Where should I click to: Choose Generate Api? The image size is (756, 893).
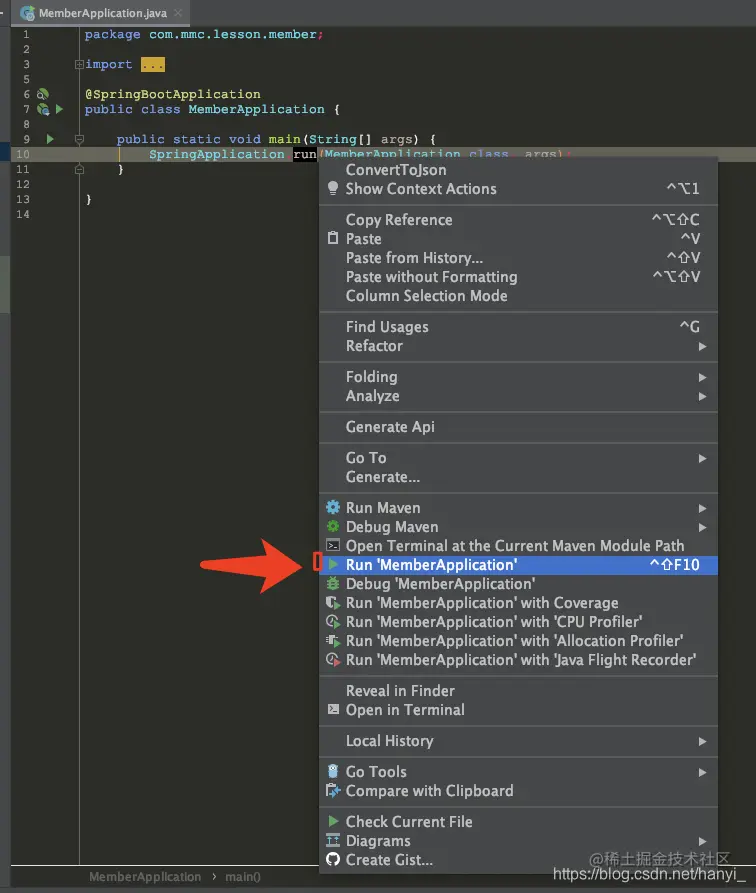(x=518, y=427)
